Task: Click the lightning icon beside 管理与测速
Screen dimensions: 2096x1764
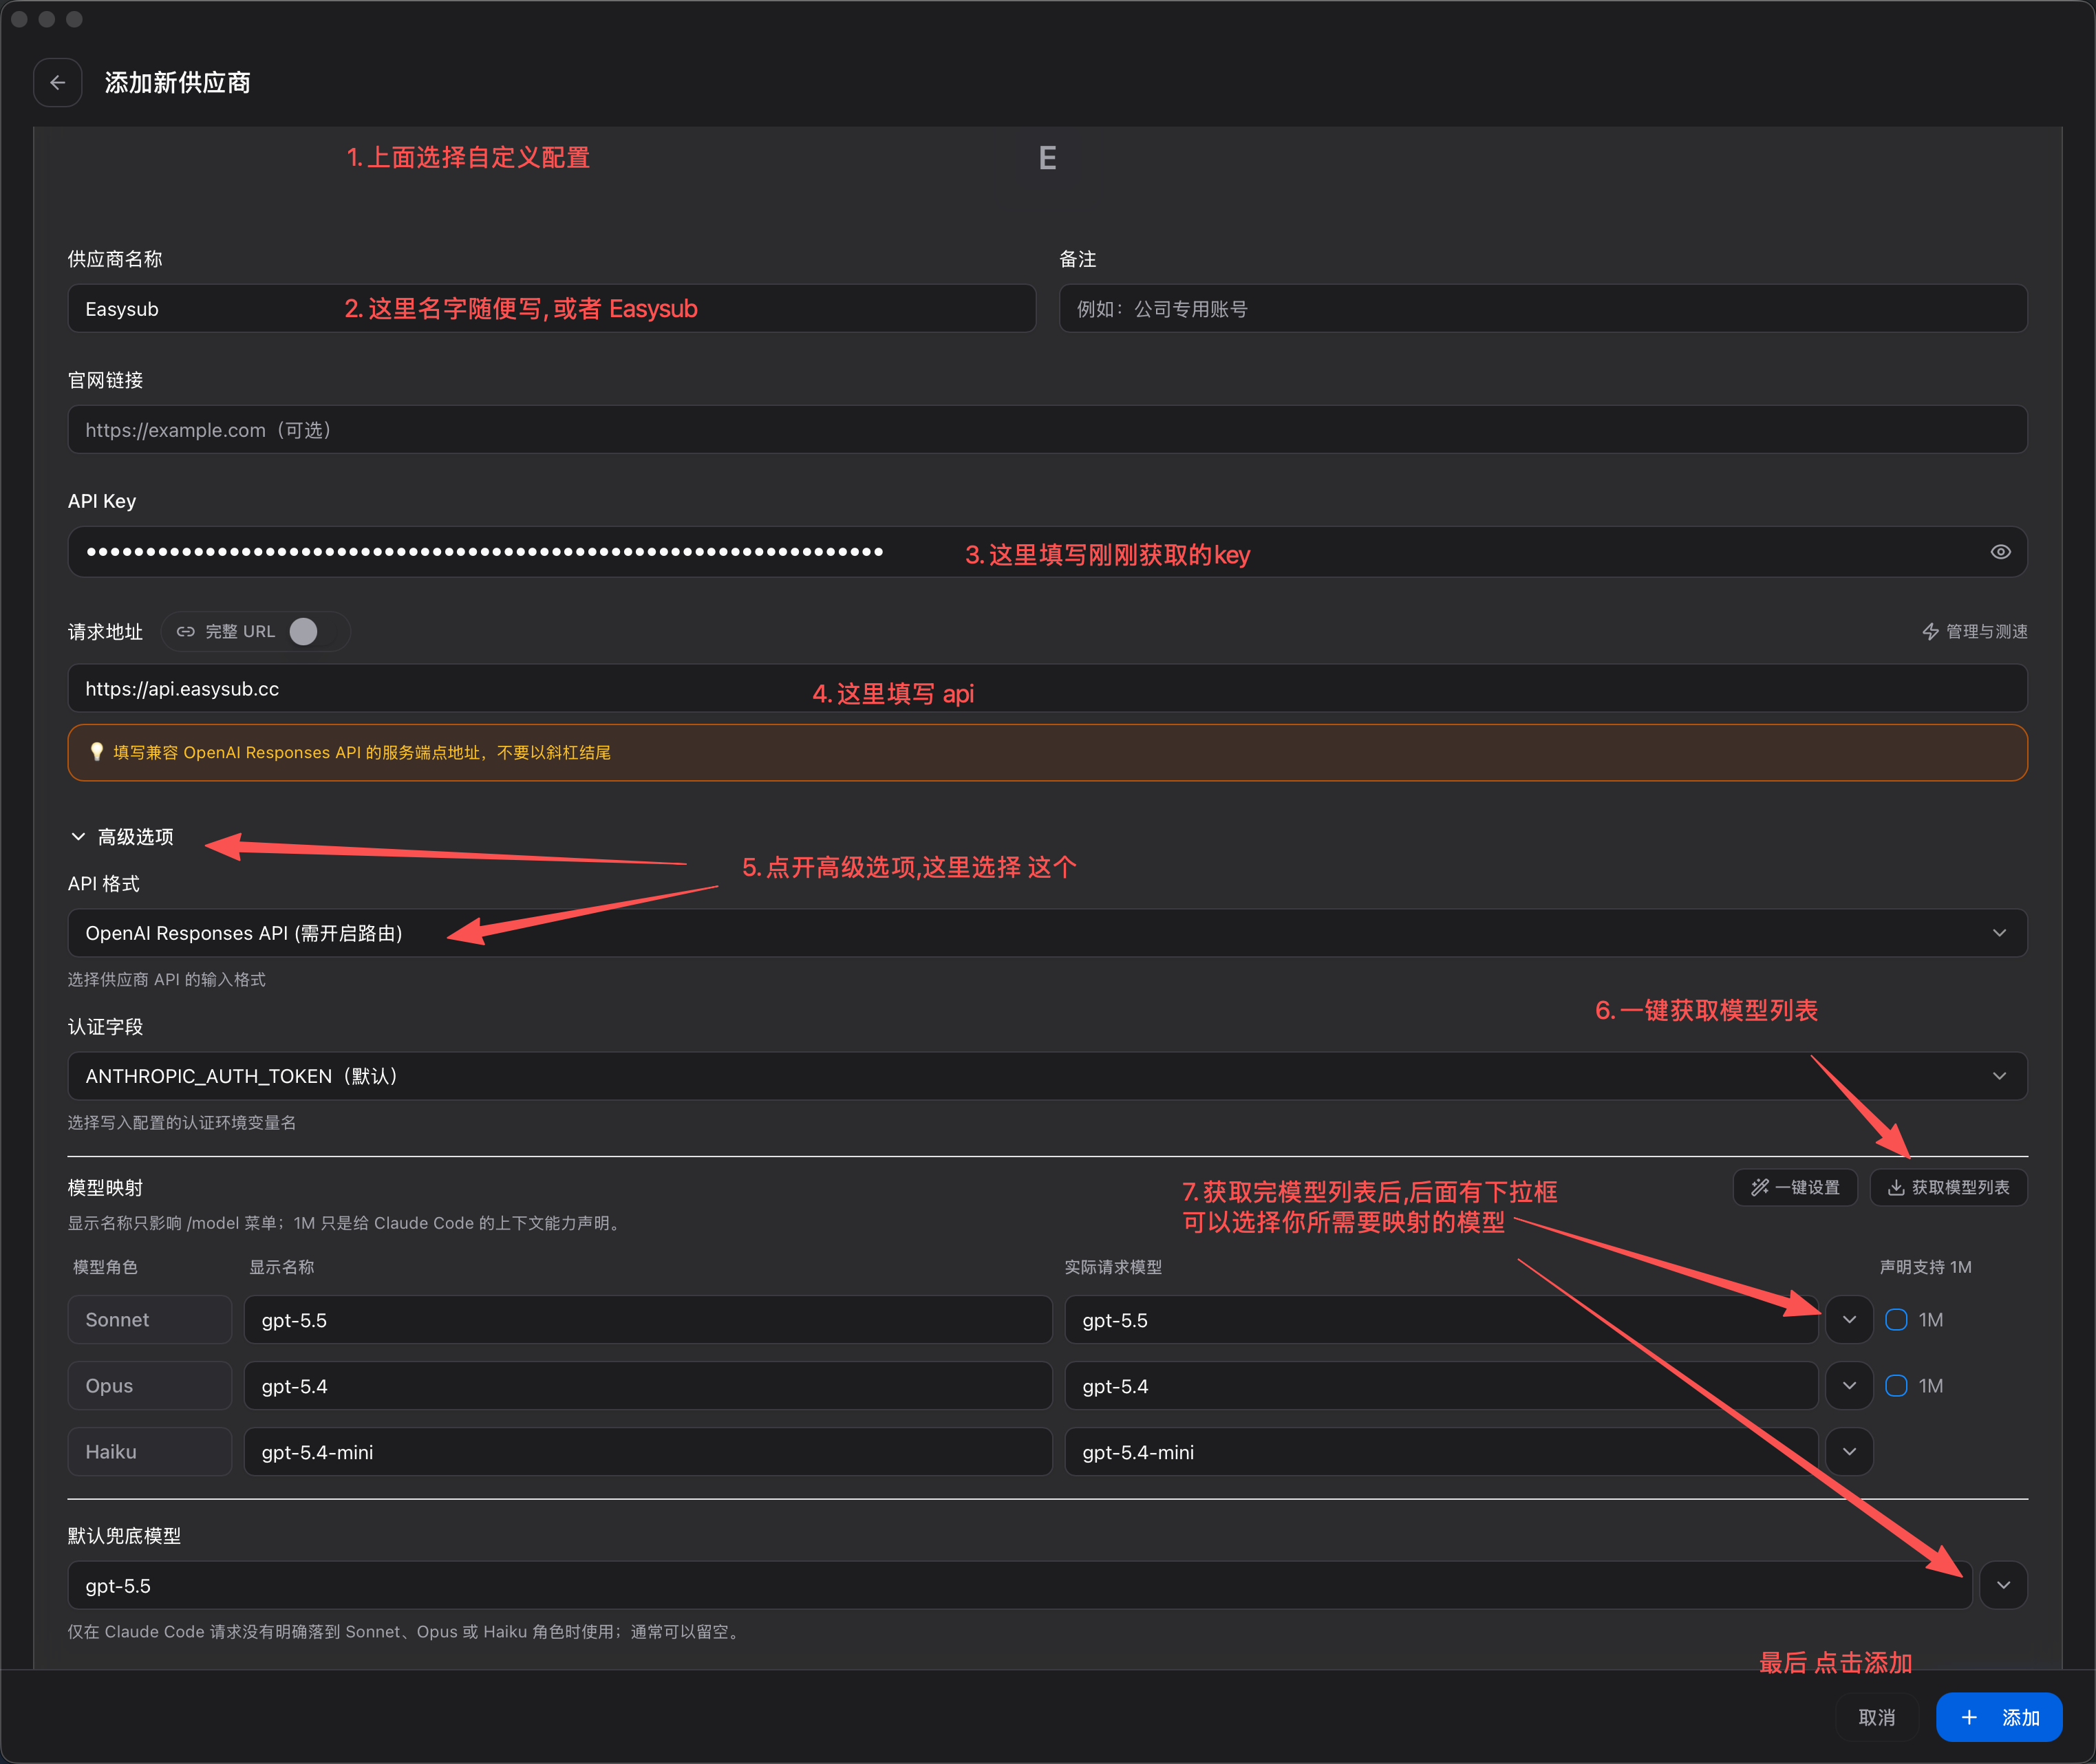Action: 1931,632
